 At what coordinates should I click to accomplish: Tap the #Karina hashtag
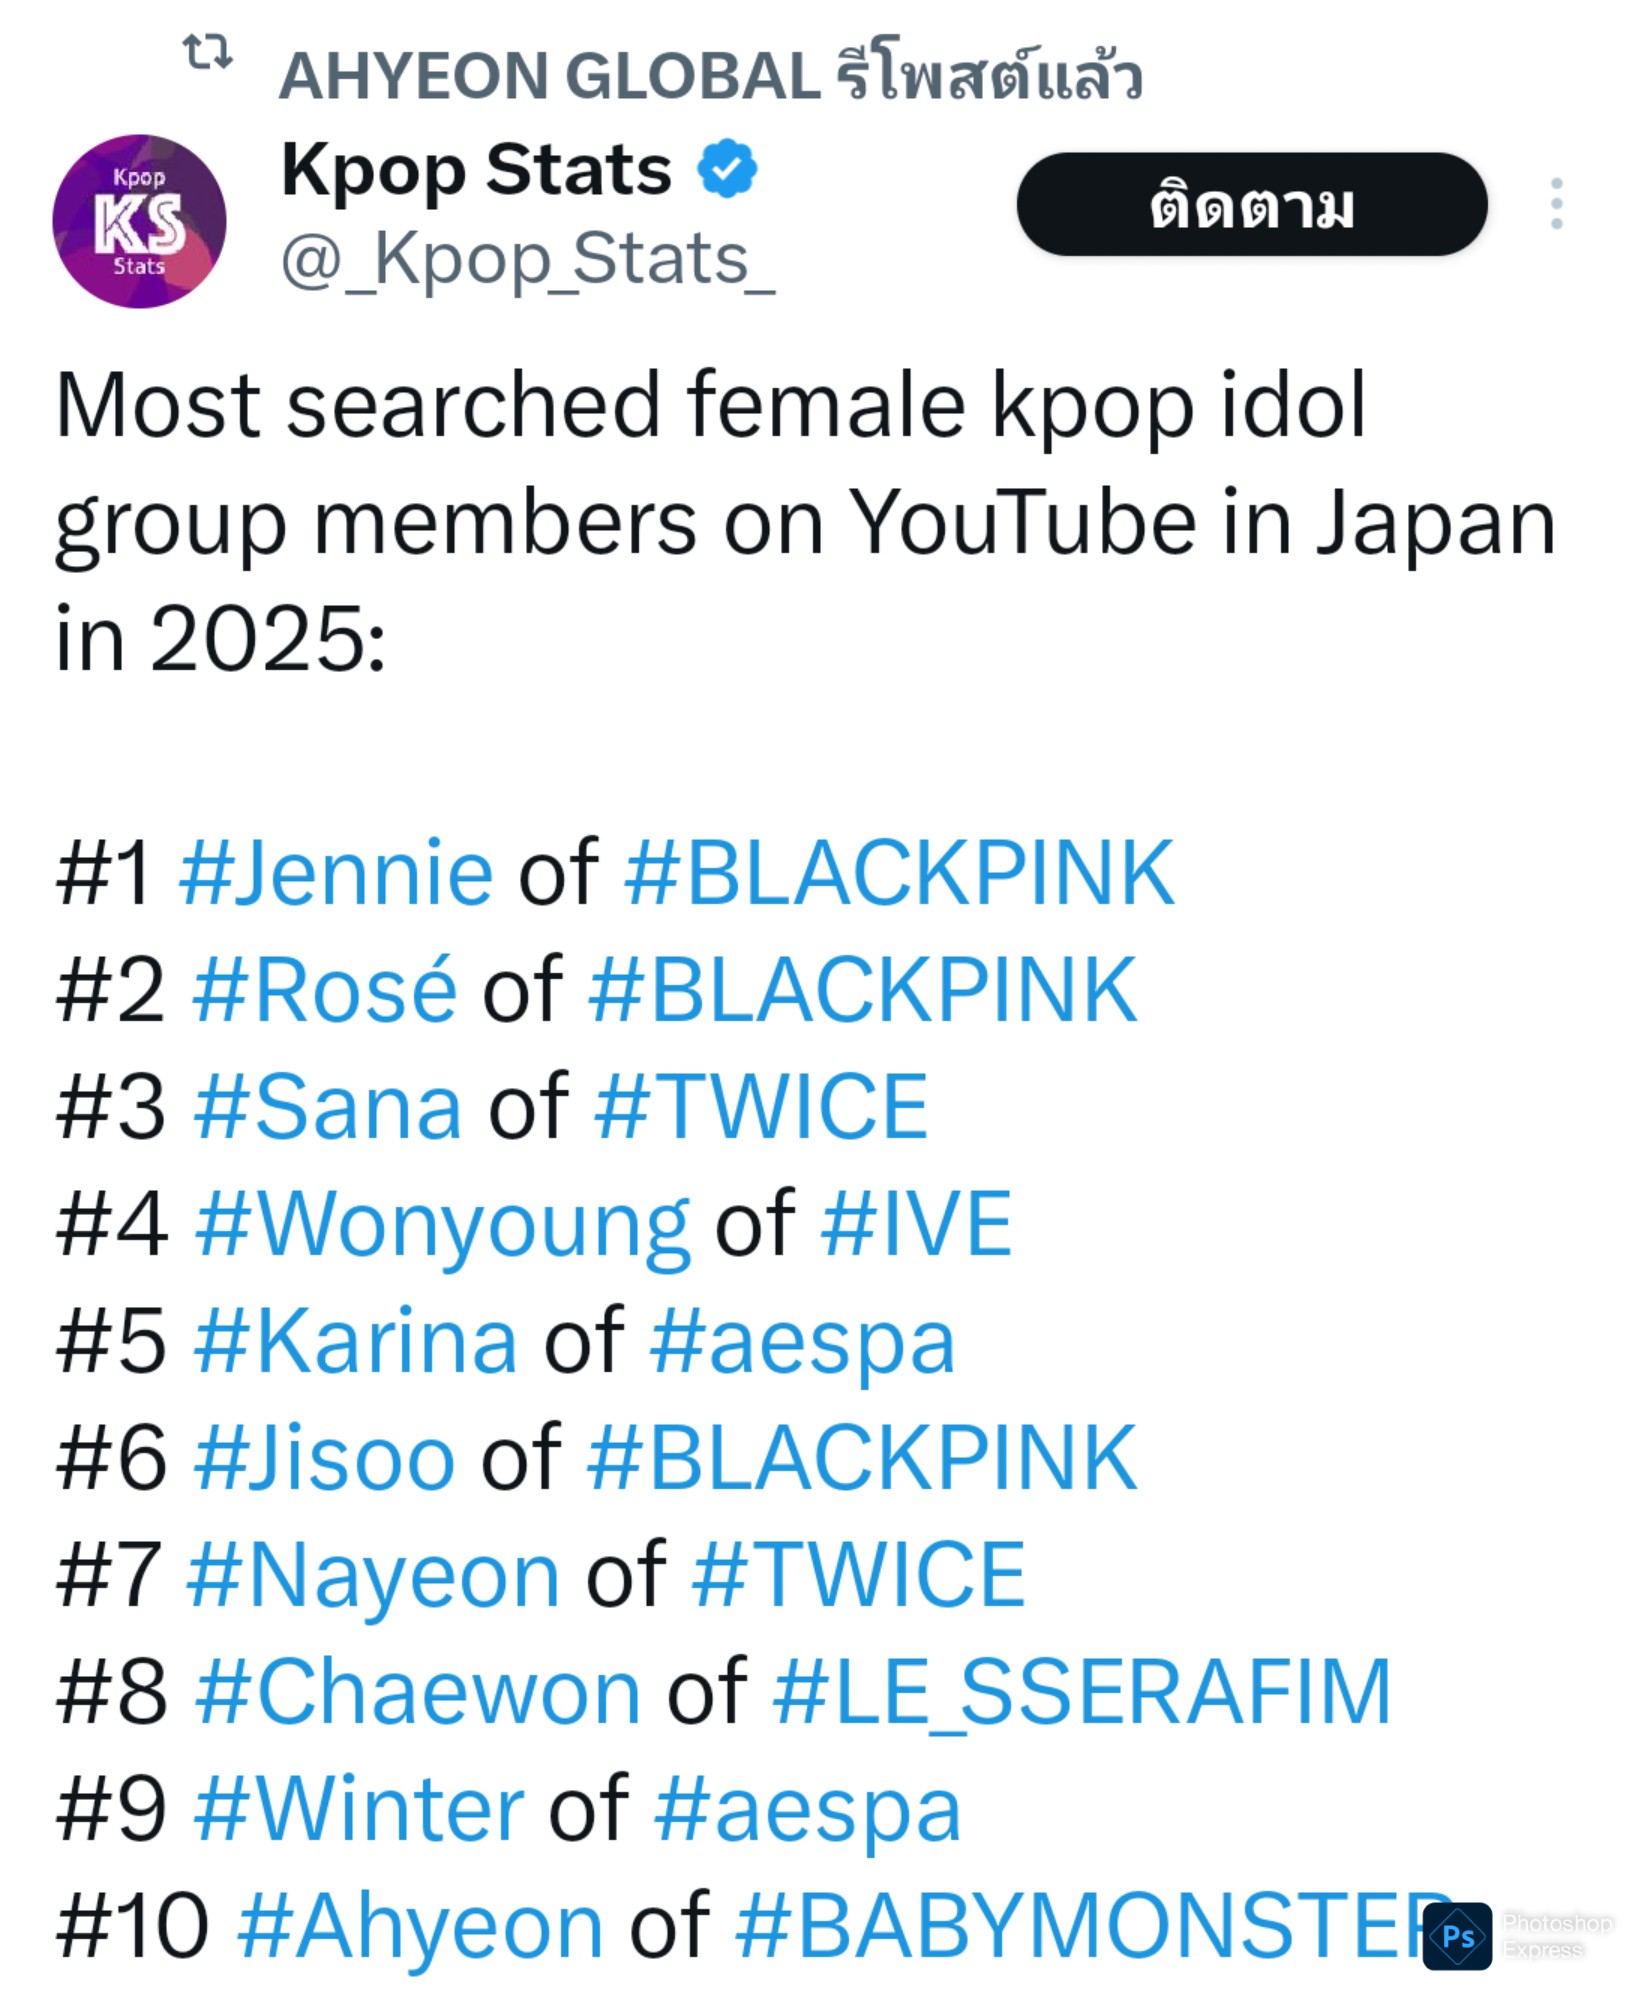tap(356, 1341)
